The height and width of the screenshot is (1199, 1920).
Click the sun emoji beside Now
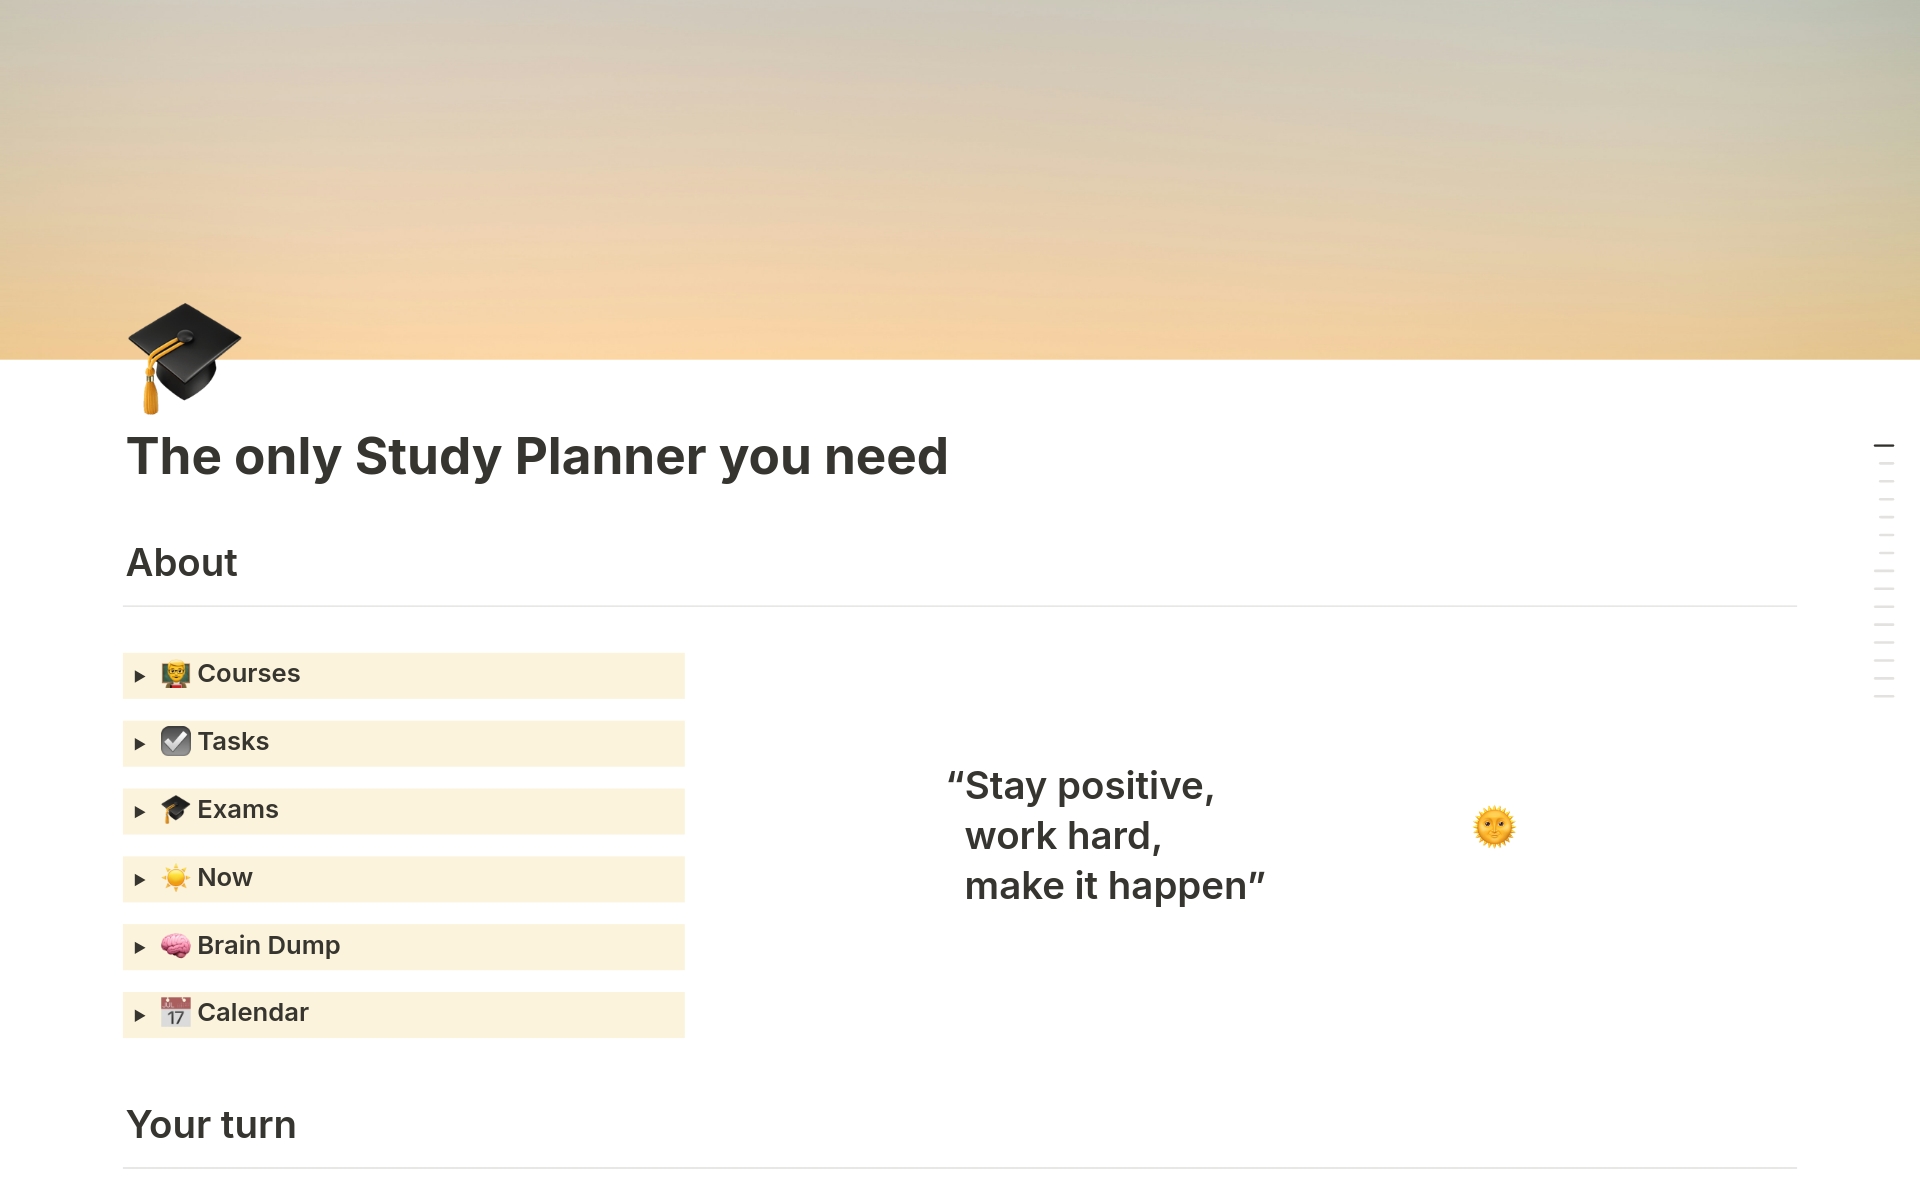click(176, 878)
